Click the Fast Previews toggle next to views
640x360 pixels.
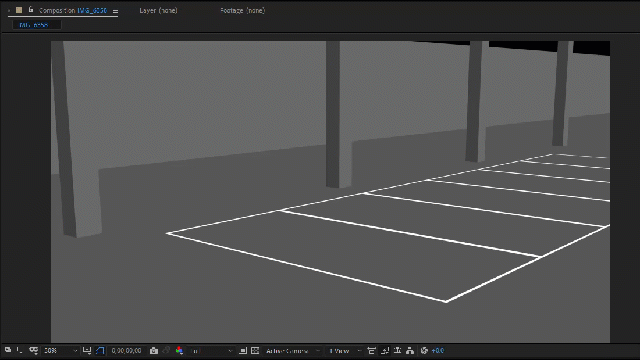pos(384,351)
